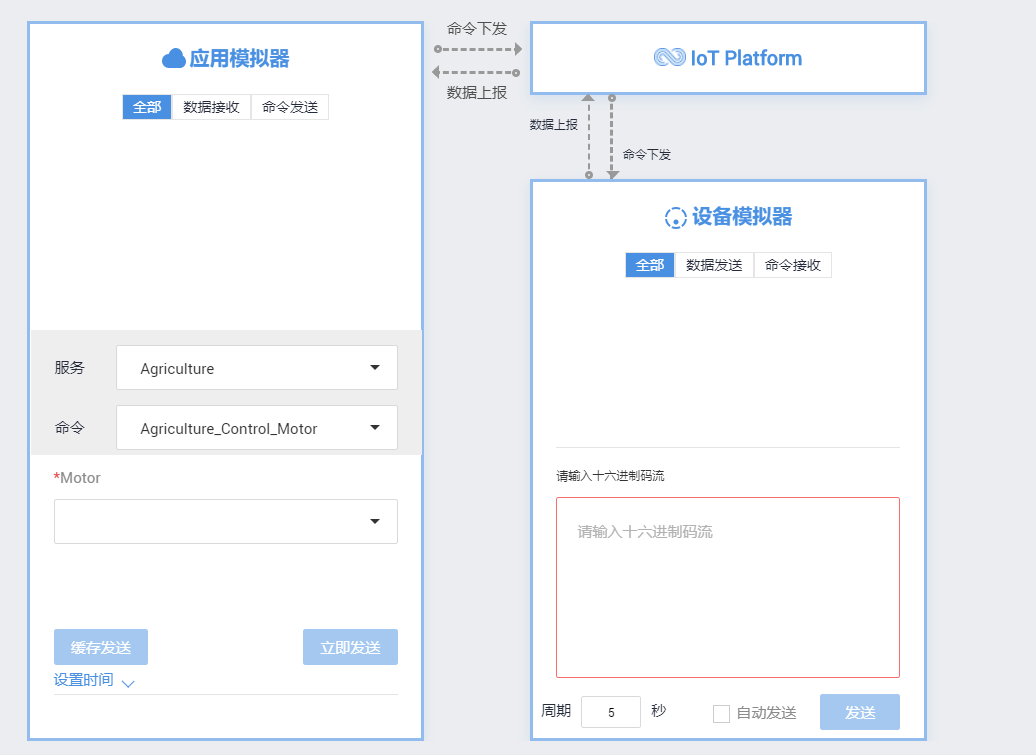Switch to the 数据接收 tab
Screen dimensions: 1036x755
[211, 107]
